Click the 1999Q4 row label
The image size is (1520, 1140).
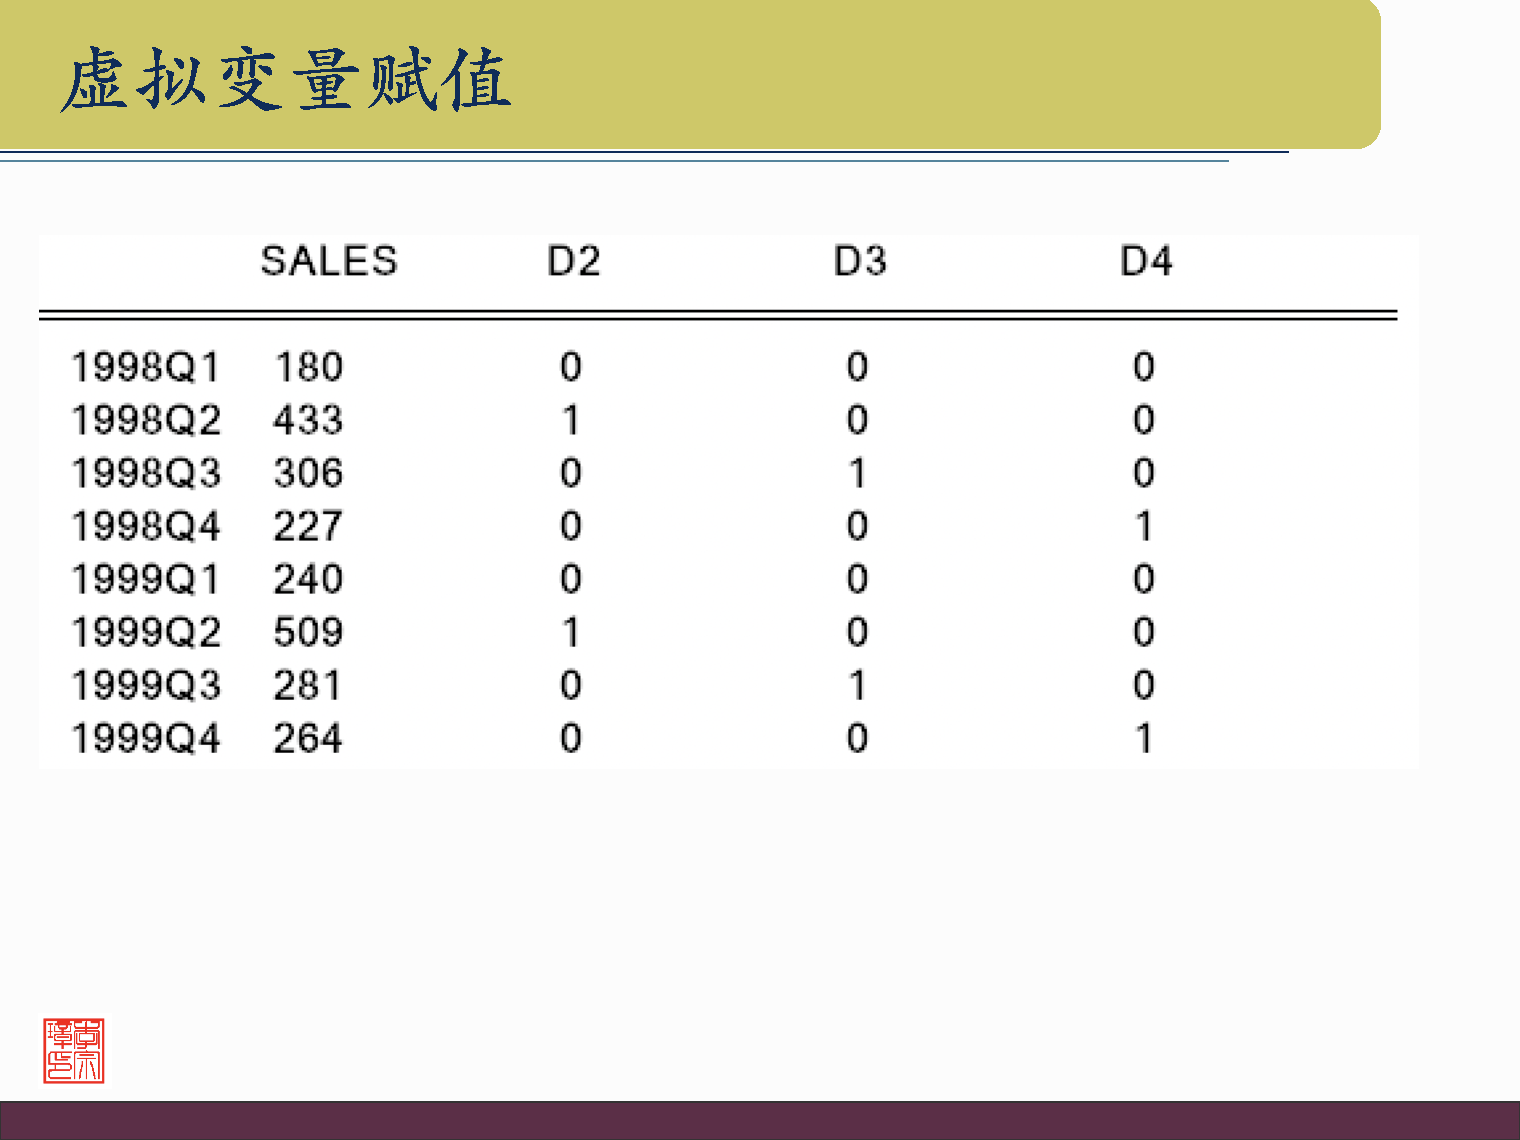coord(146,738)
